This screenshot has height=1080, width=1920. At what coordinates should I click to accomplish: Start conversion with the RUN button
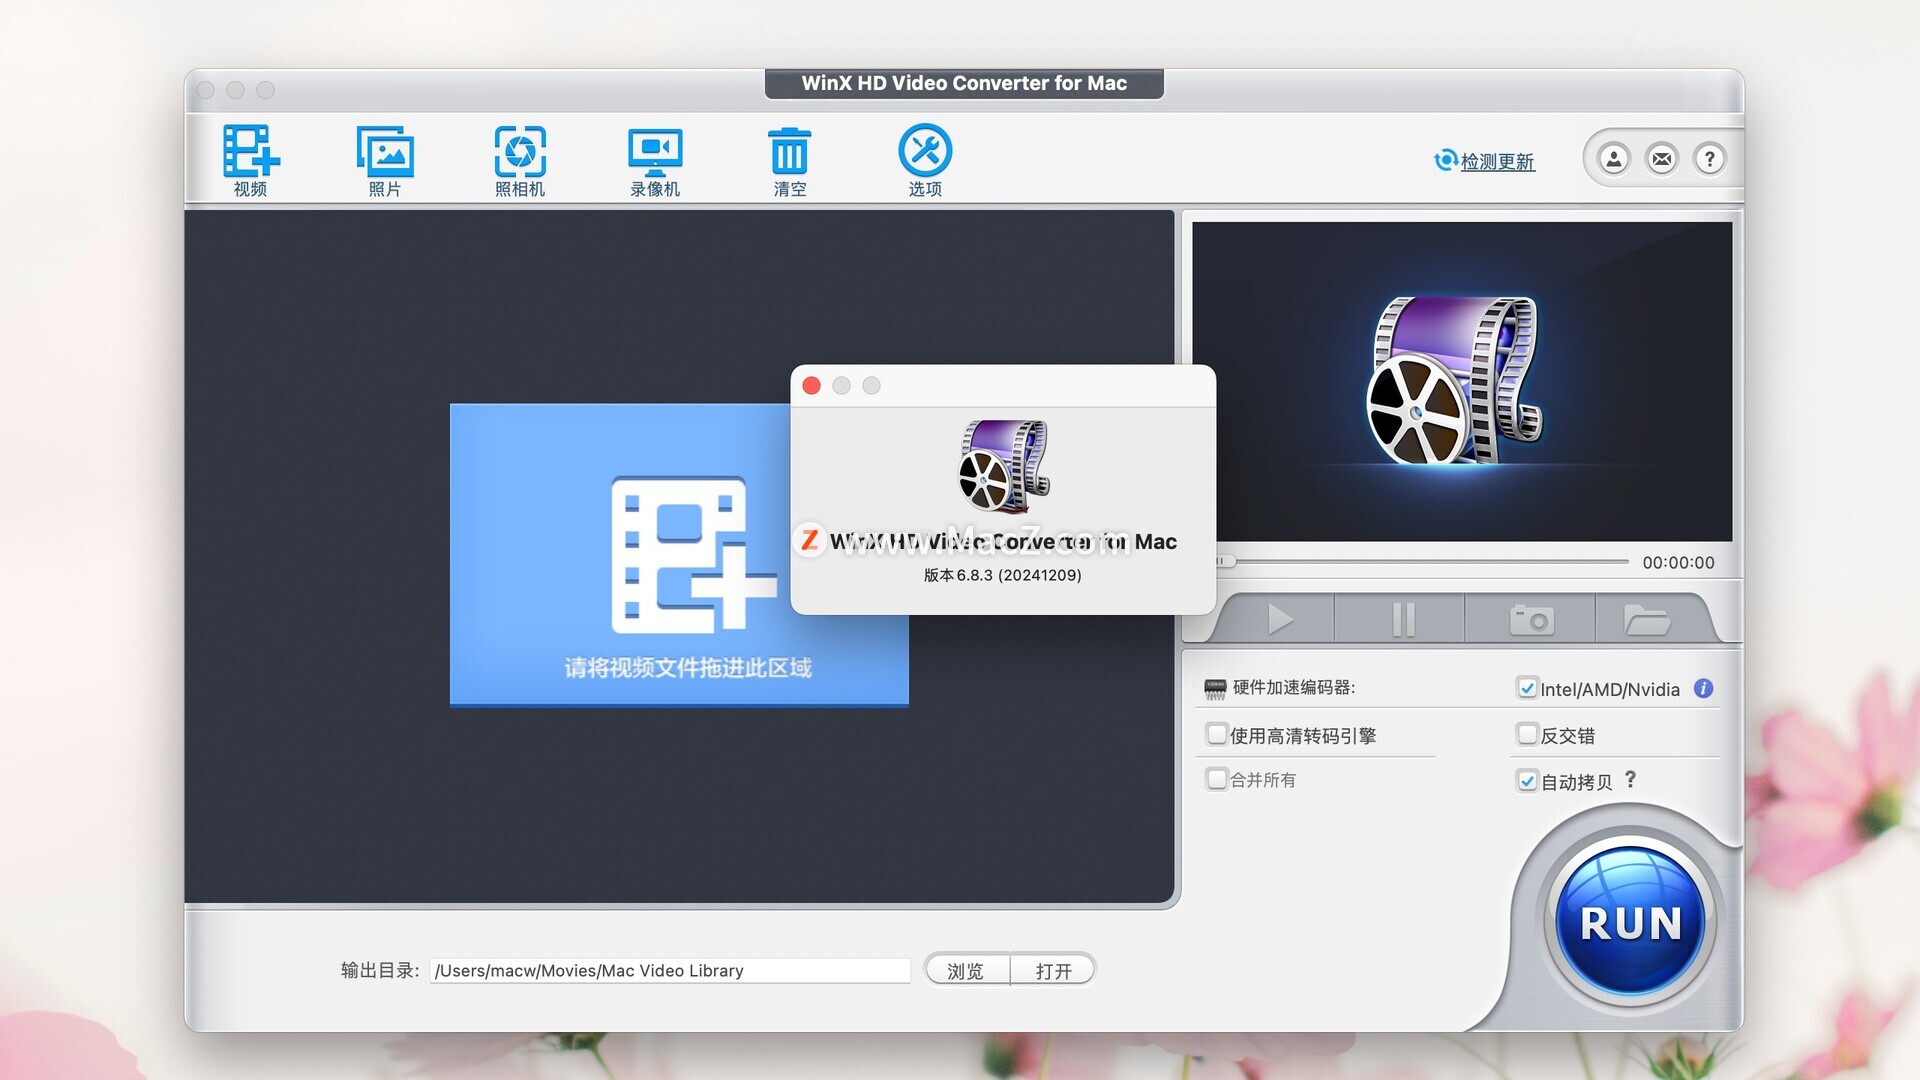(x=1631, y=922)
